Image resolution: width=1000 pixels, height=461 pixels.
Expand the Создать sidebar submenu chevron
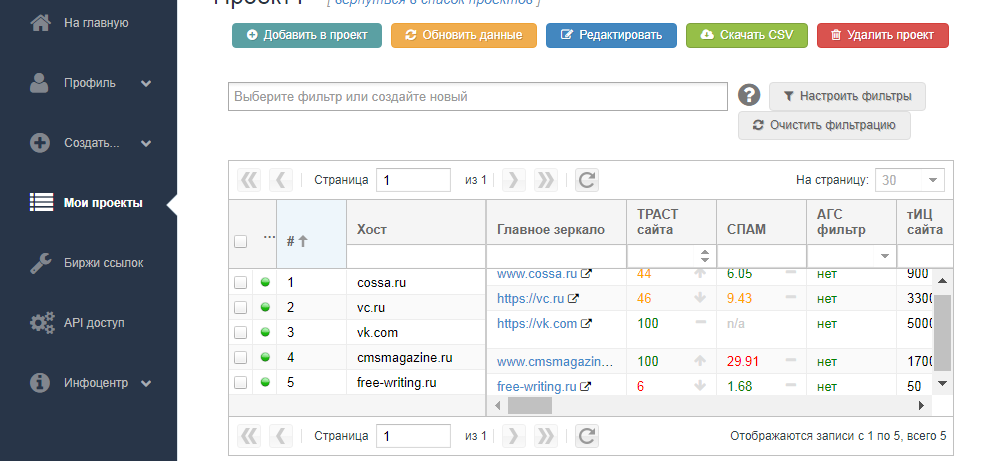coord(146,143)
